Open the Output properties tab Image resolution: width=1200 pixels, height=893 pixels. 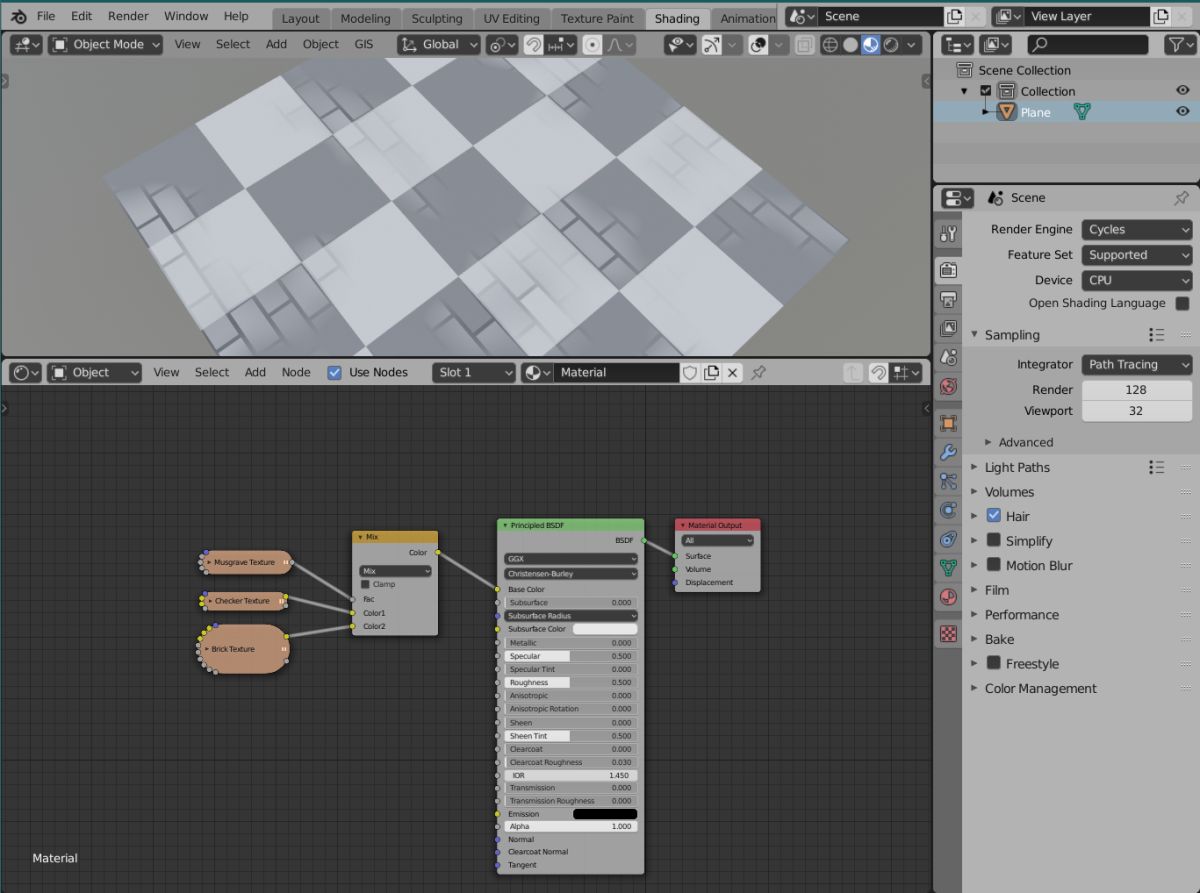[948, 299]
